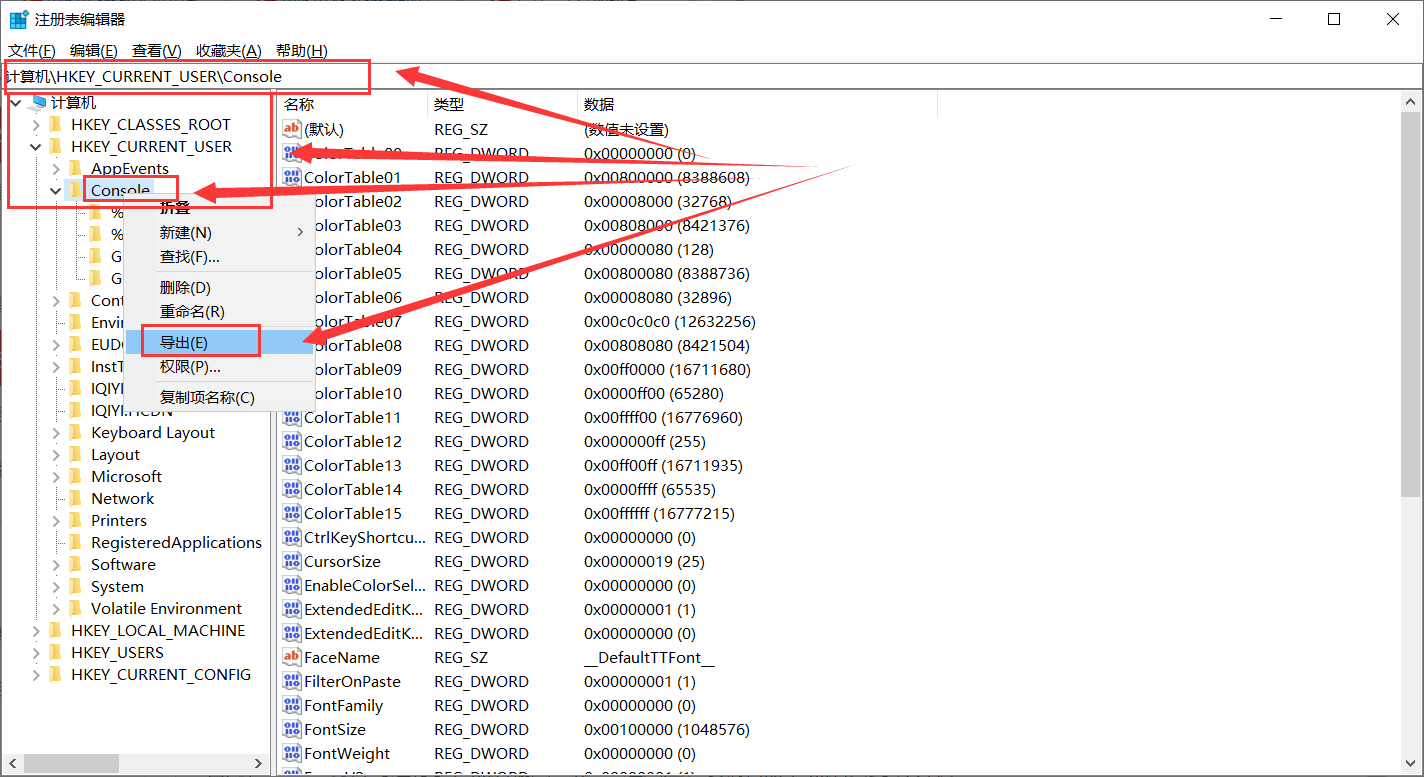This screenshot has width=1424, height=777.
Task: Select the Network key in the tree
Action: click(123, 498)
